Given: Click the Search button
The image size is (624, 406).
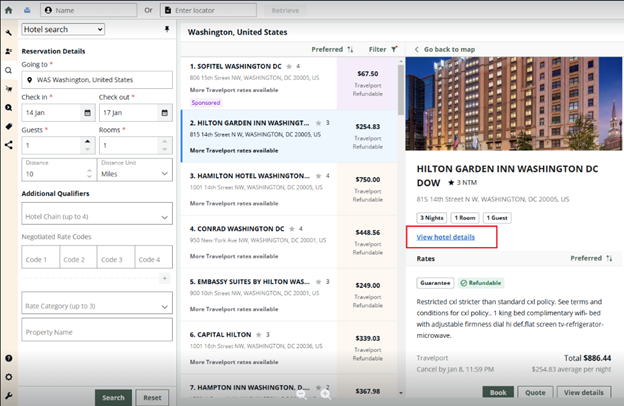Looking at the screenshot, I should (113, 398).
